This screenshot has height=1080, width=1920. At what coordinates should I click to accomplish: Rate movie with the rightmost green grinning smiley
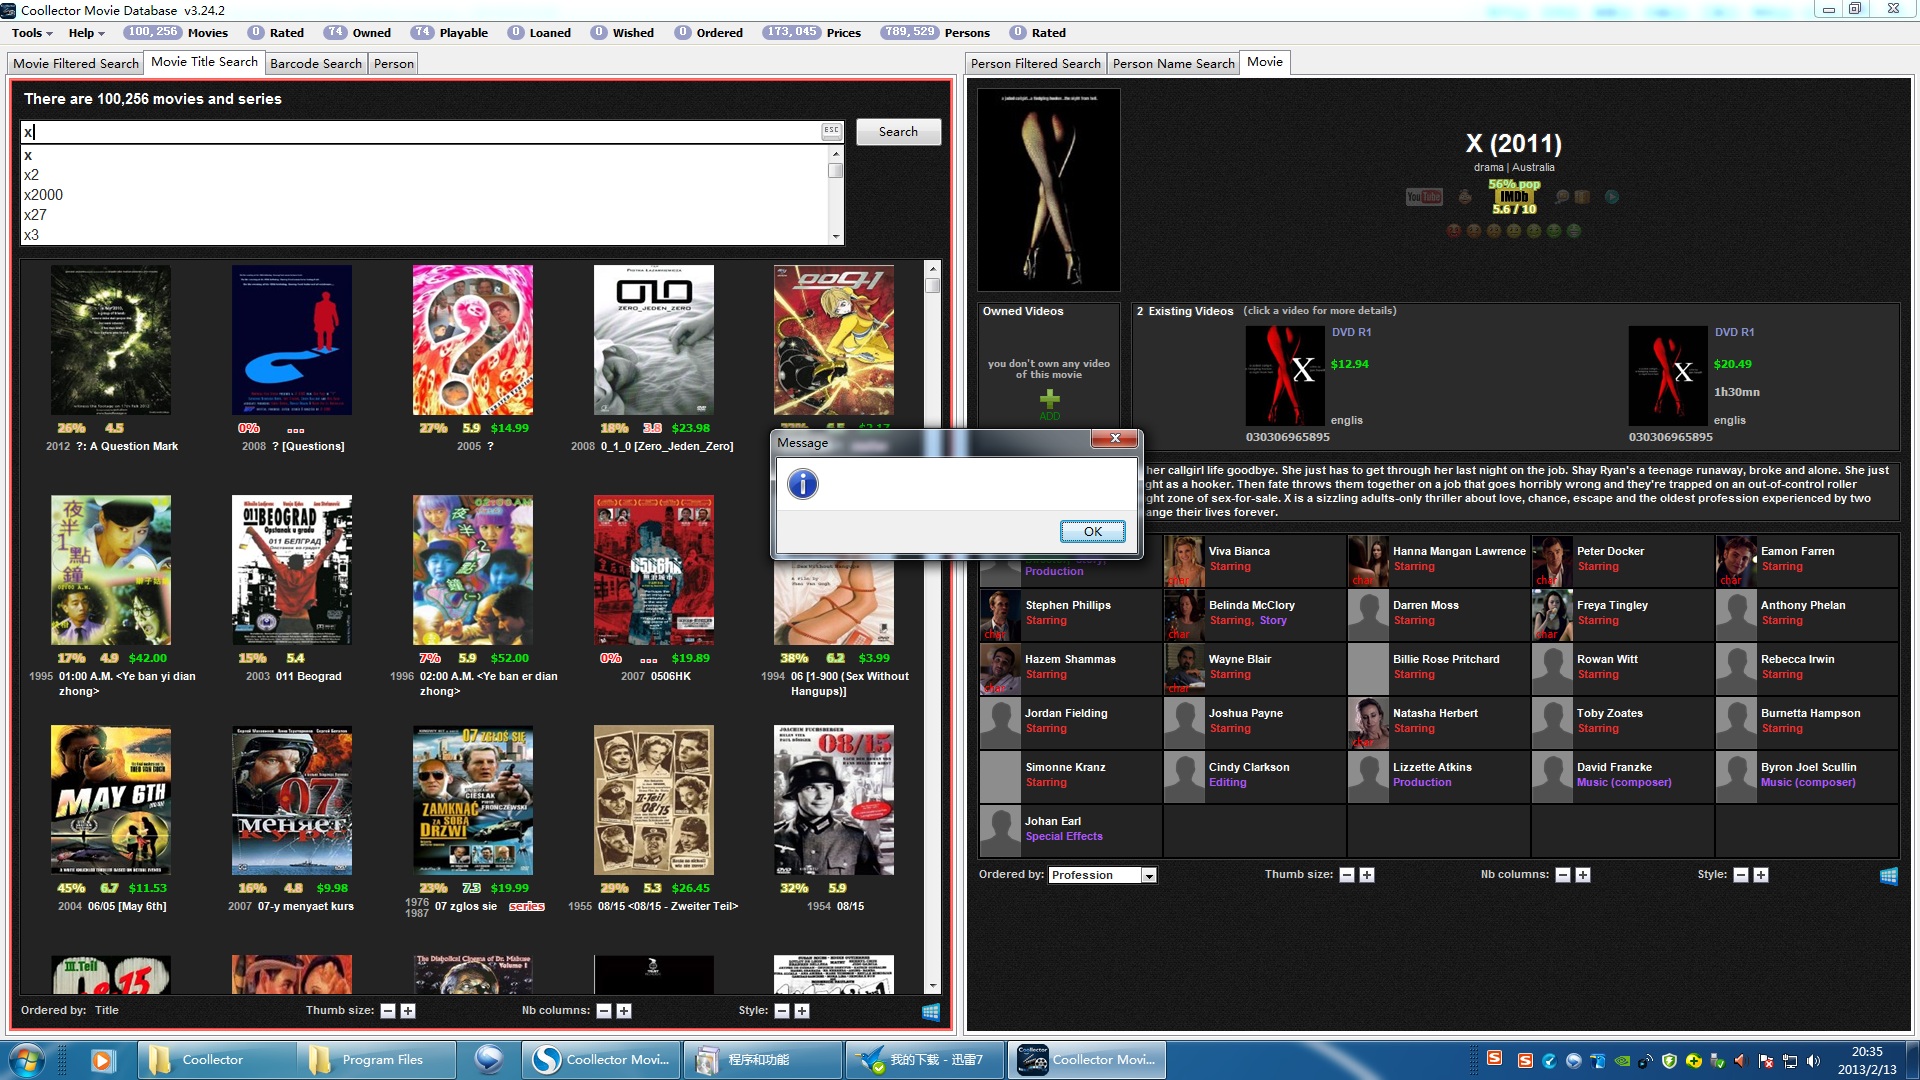1574,231
